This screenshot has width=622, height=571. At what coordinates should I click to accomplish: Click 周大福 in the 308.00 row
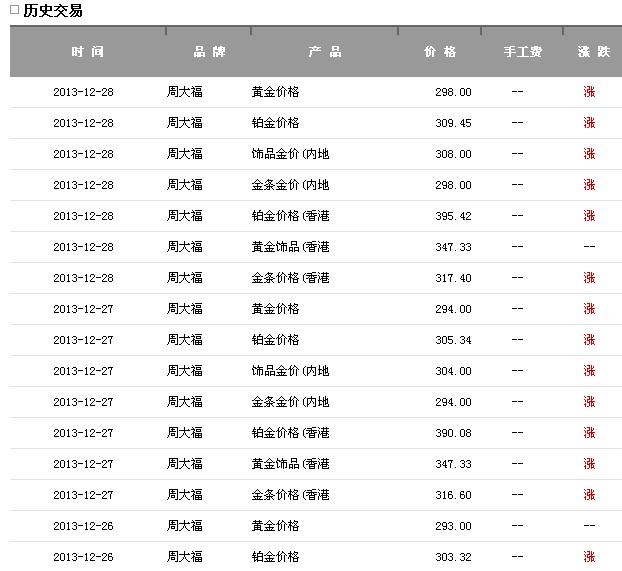184,154
